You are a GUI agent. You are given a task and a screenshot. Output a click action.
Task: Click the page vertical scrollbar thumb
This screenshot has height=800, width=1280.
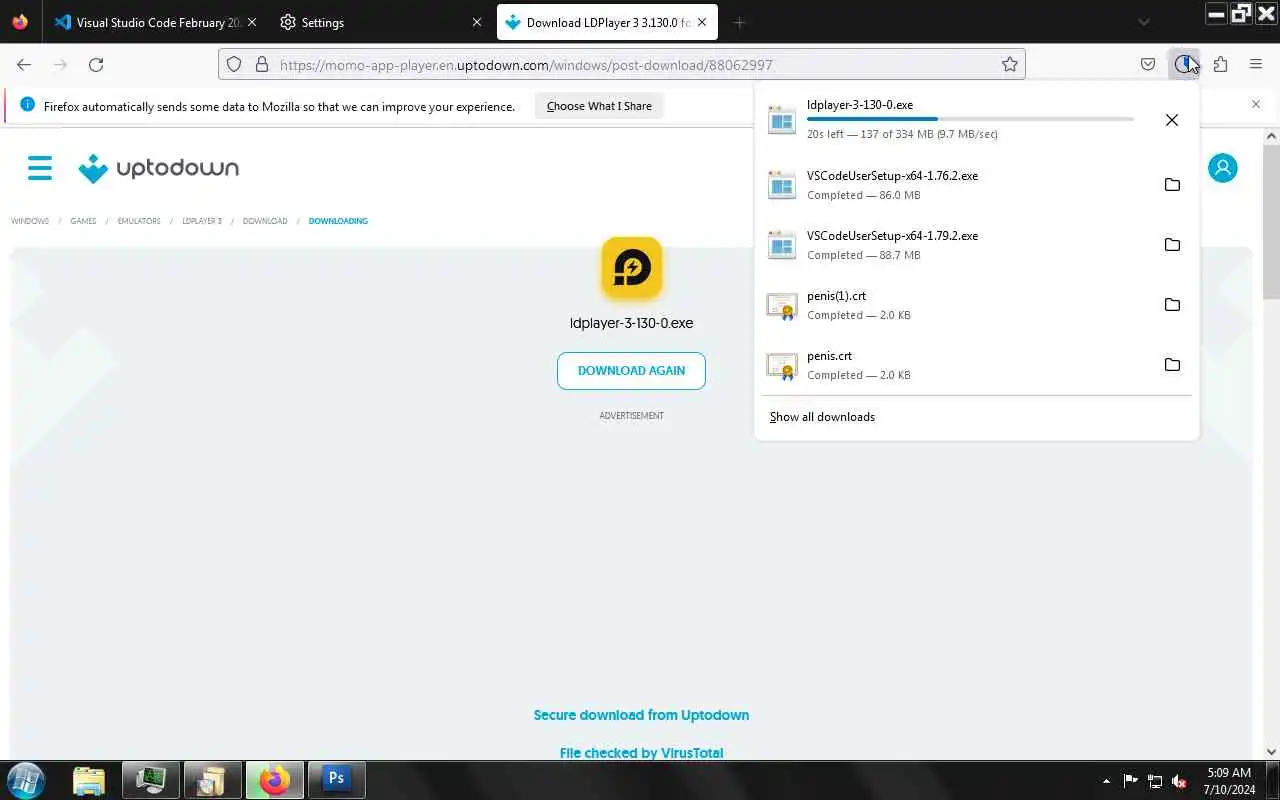(x=1271, y=222)
